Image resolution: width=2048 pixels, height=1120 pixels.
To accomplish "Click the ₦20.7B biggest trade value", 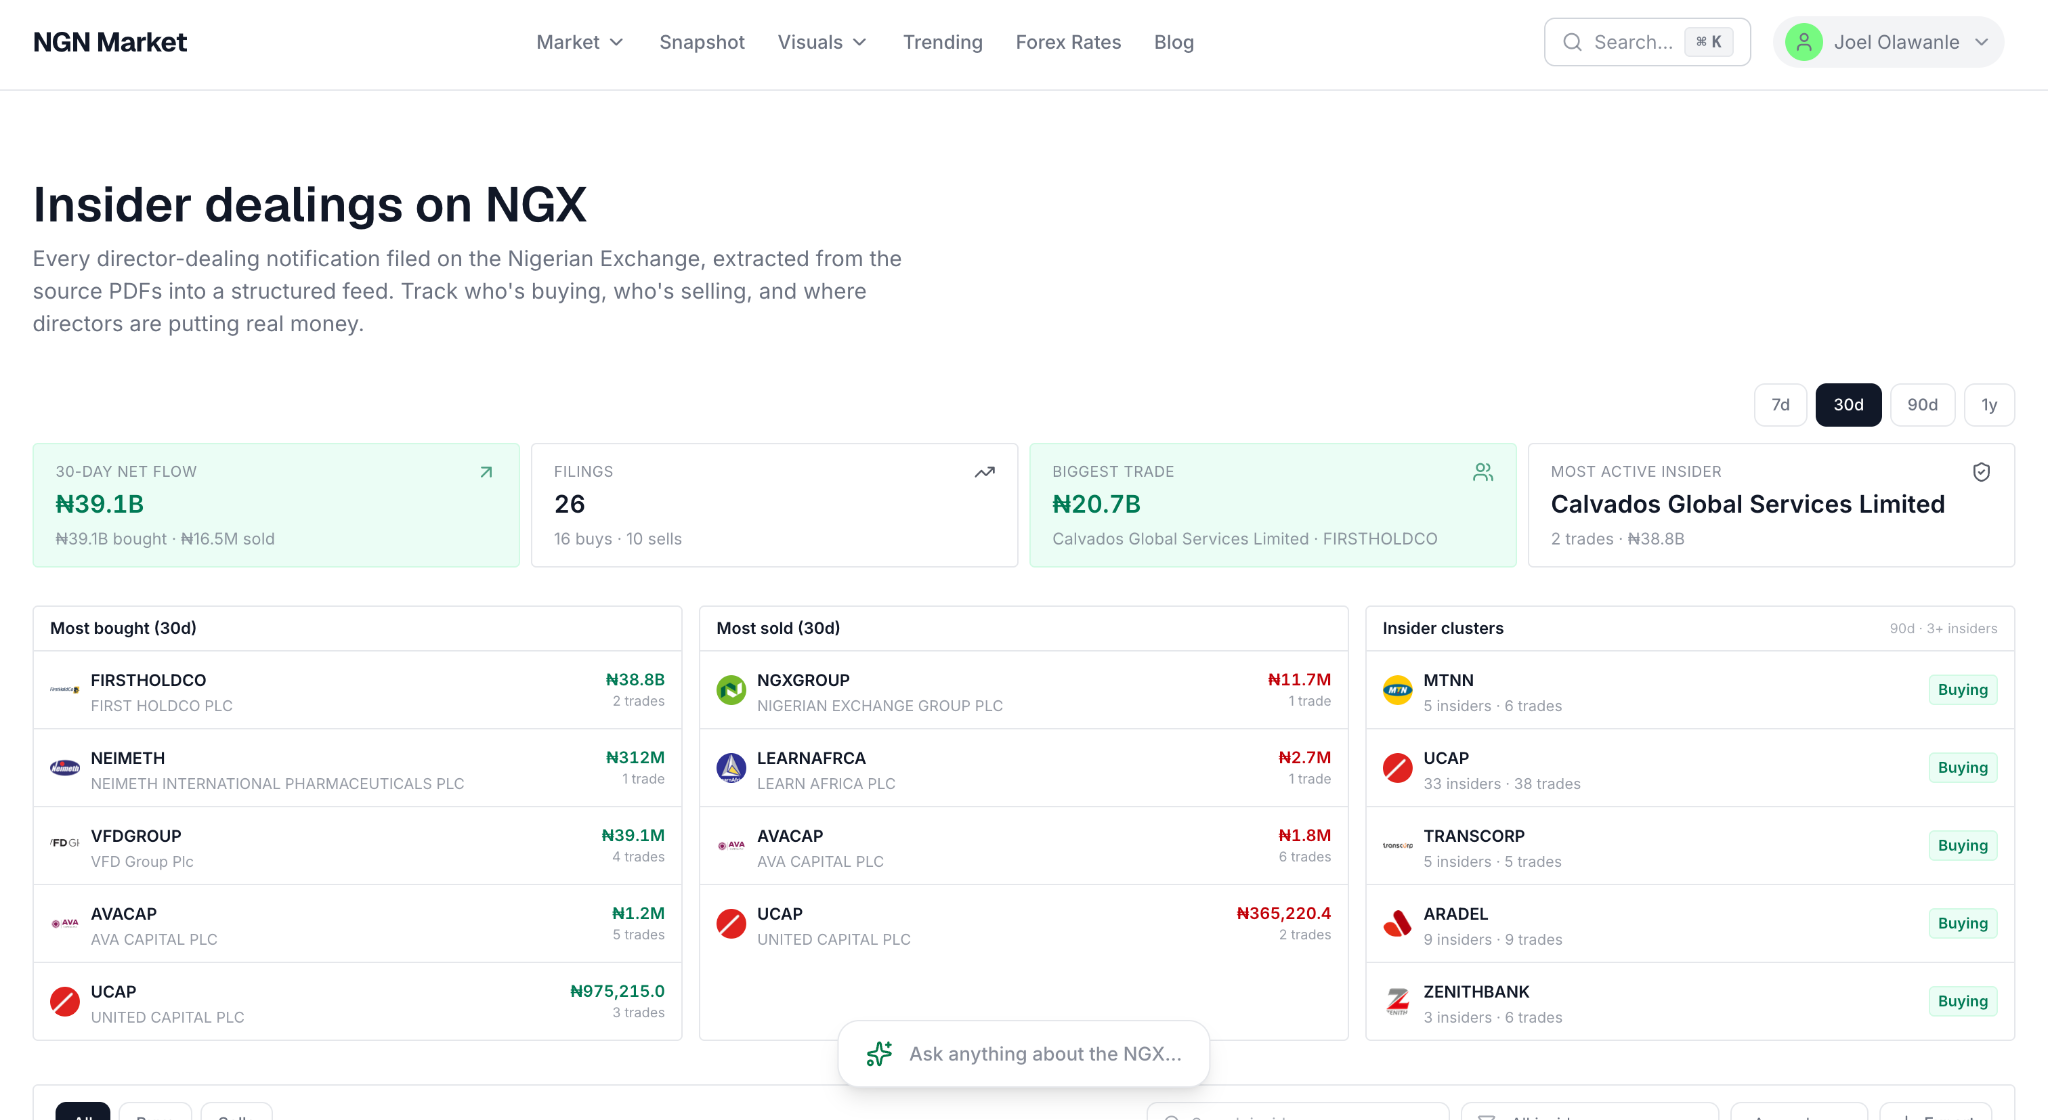I will pyautogui.click(x=1096, y=504).
